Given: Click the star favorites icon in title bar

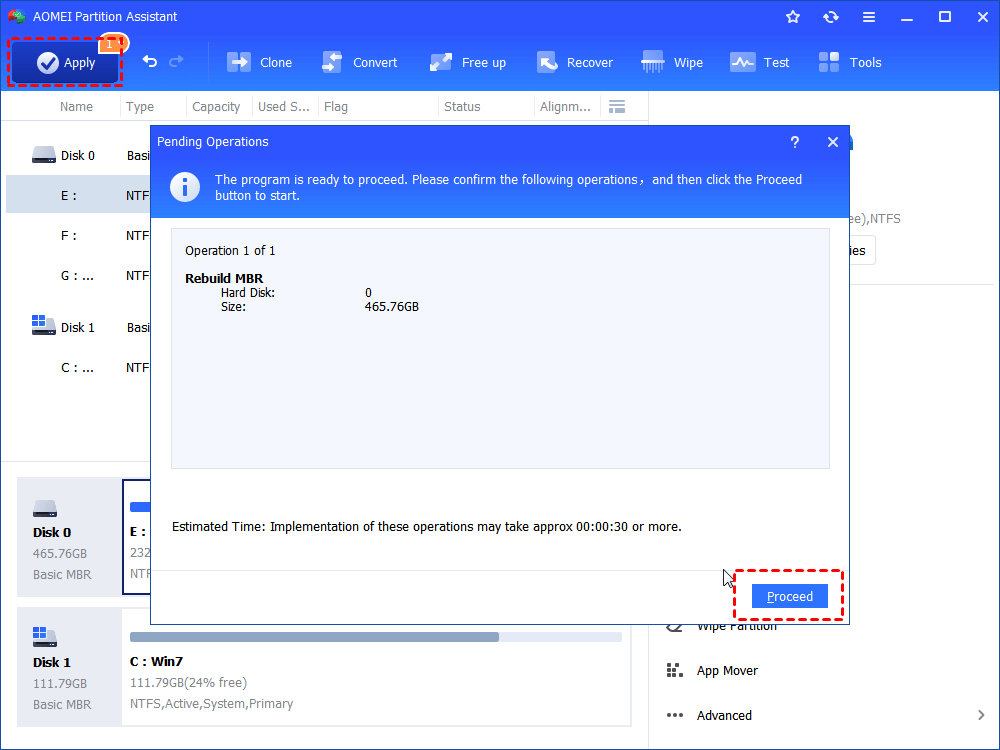Looking at the screenshot, I should (x=793, y=17).
